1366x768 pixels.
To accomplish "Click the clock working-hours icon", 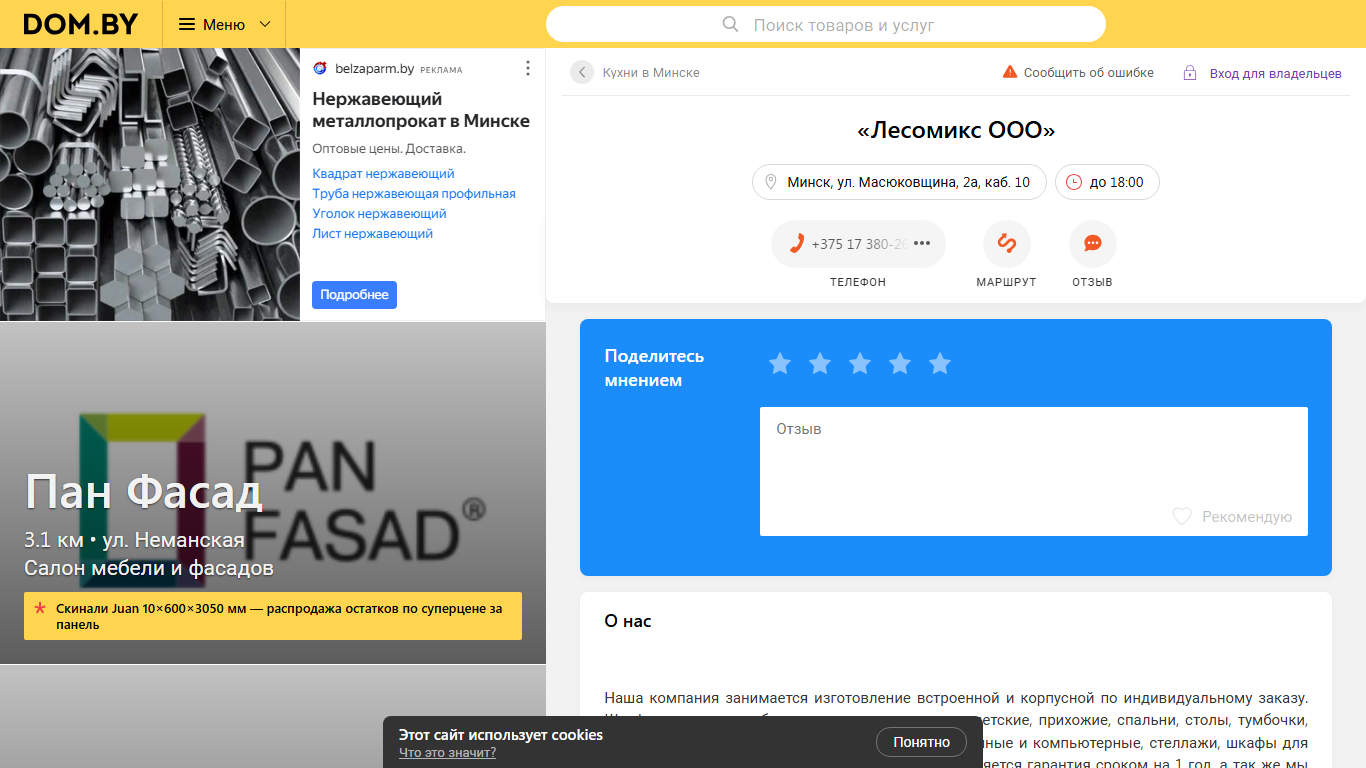I will [x=1074, y=182].
